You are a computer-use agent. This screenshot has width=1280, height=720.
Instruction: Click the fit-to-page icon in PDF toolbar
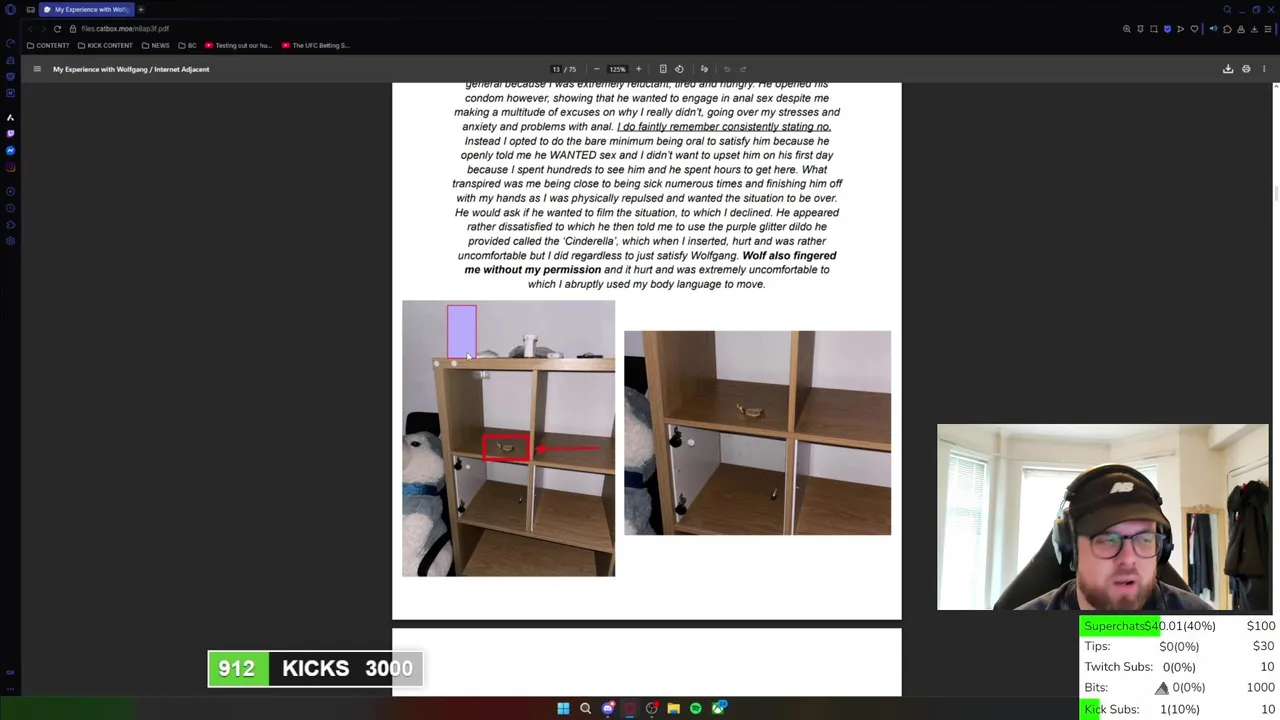click(x=662, y=69)
